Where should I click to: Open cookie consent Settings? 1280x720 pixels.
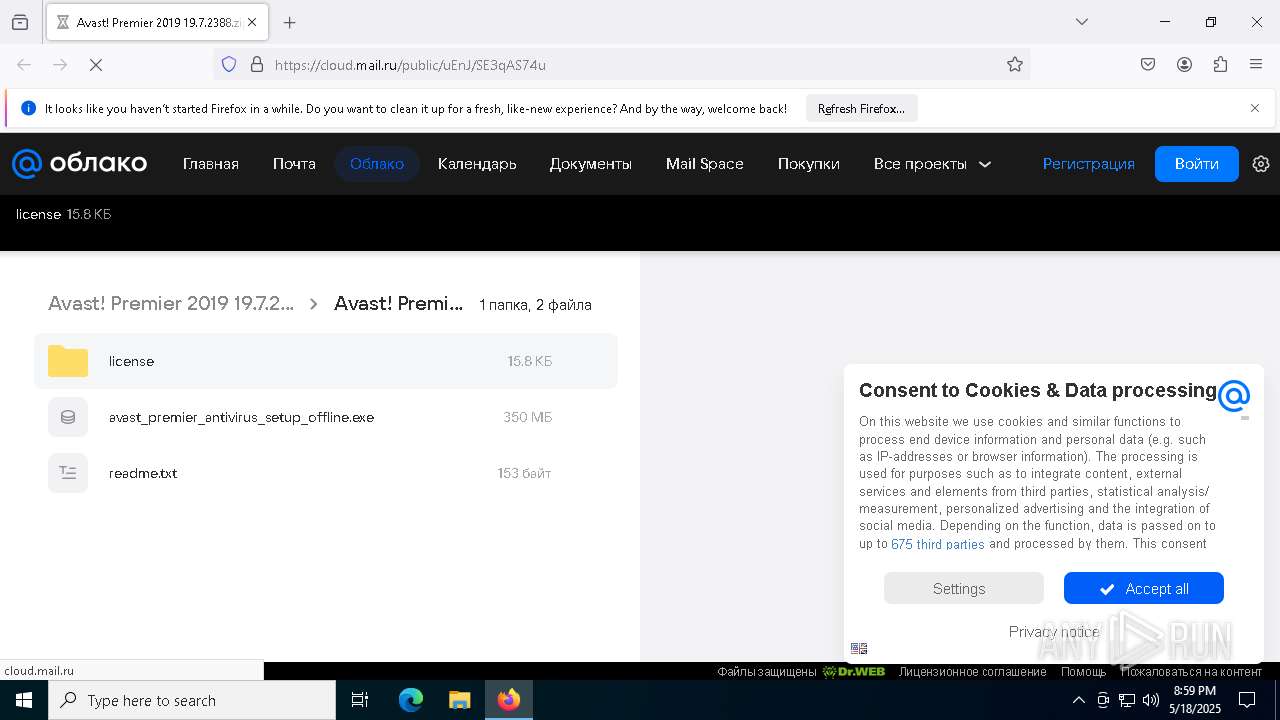pos(963,589)
